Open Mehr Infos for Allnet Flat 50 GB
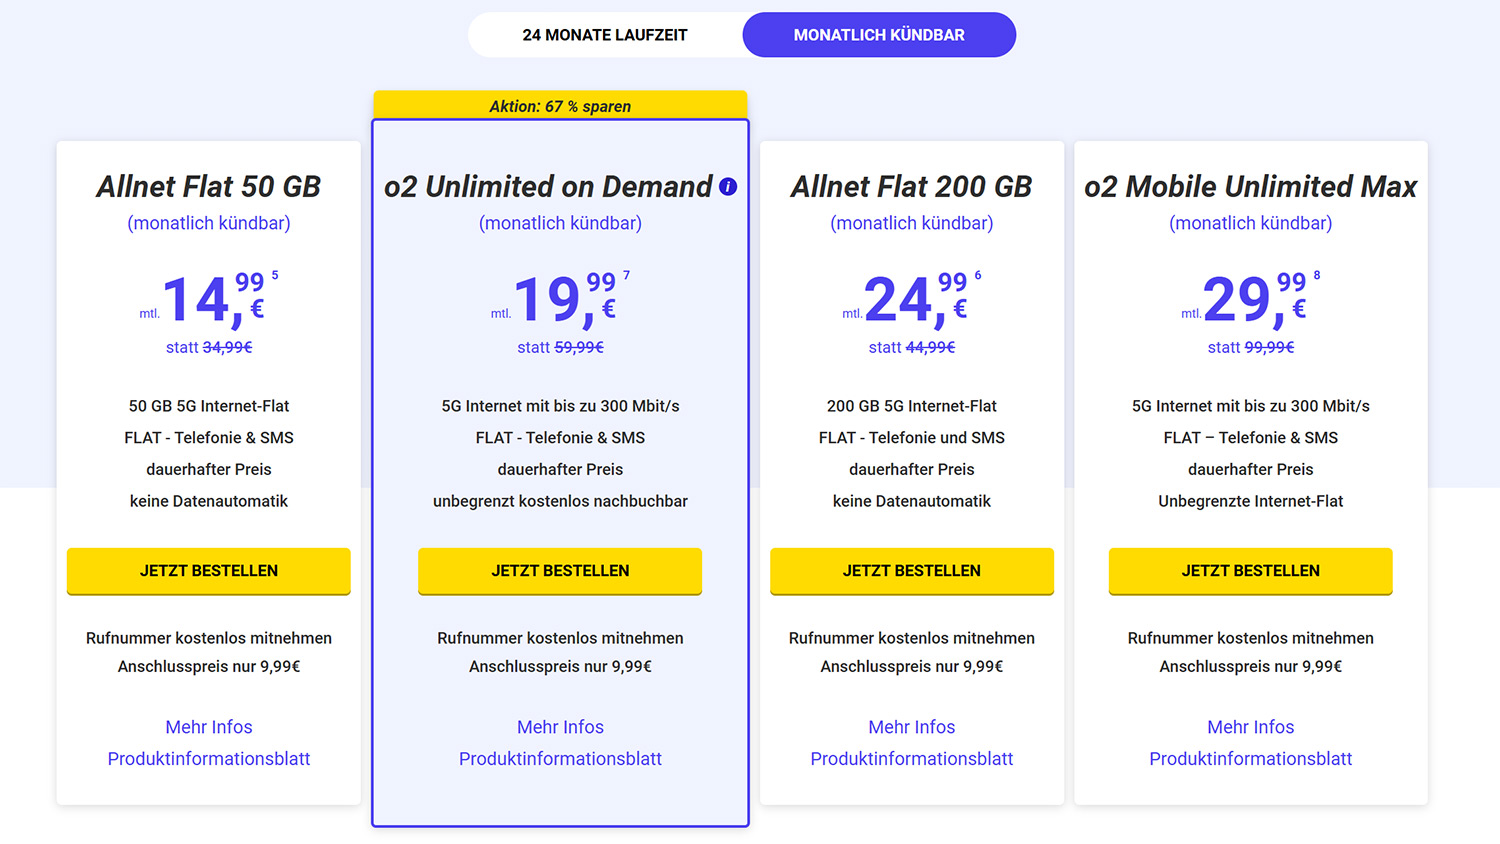Image resolution: width=1500 pixels, height=844 pixels. click(209, 727)
